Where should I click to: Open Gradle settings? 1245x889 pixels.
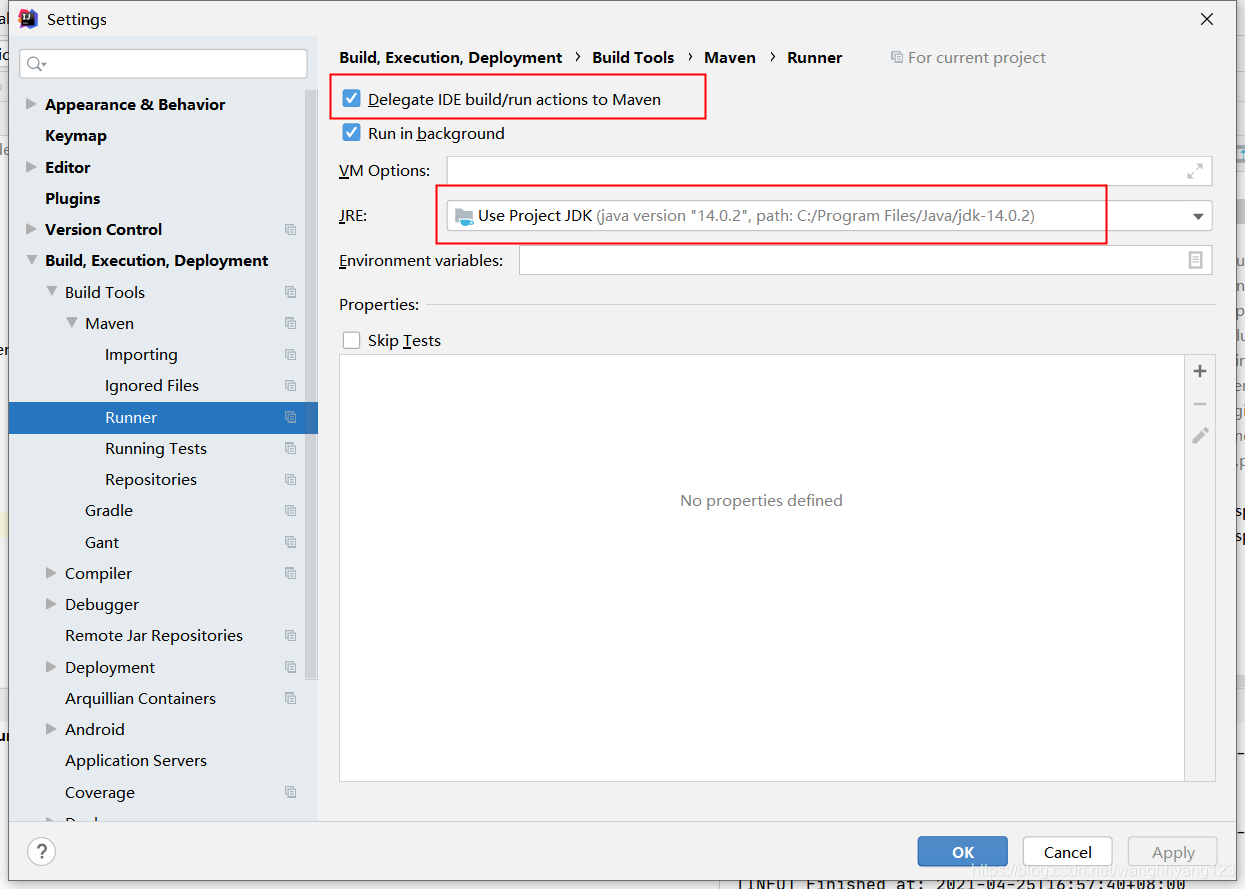pyautogui.click(x=109, y=510)
